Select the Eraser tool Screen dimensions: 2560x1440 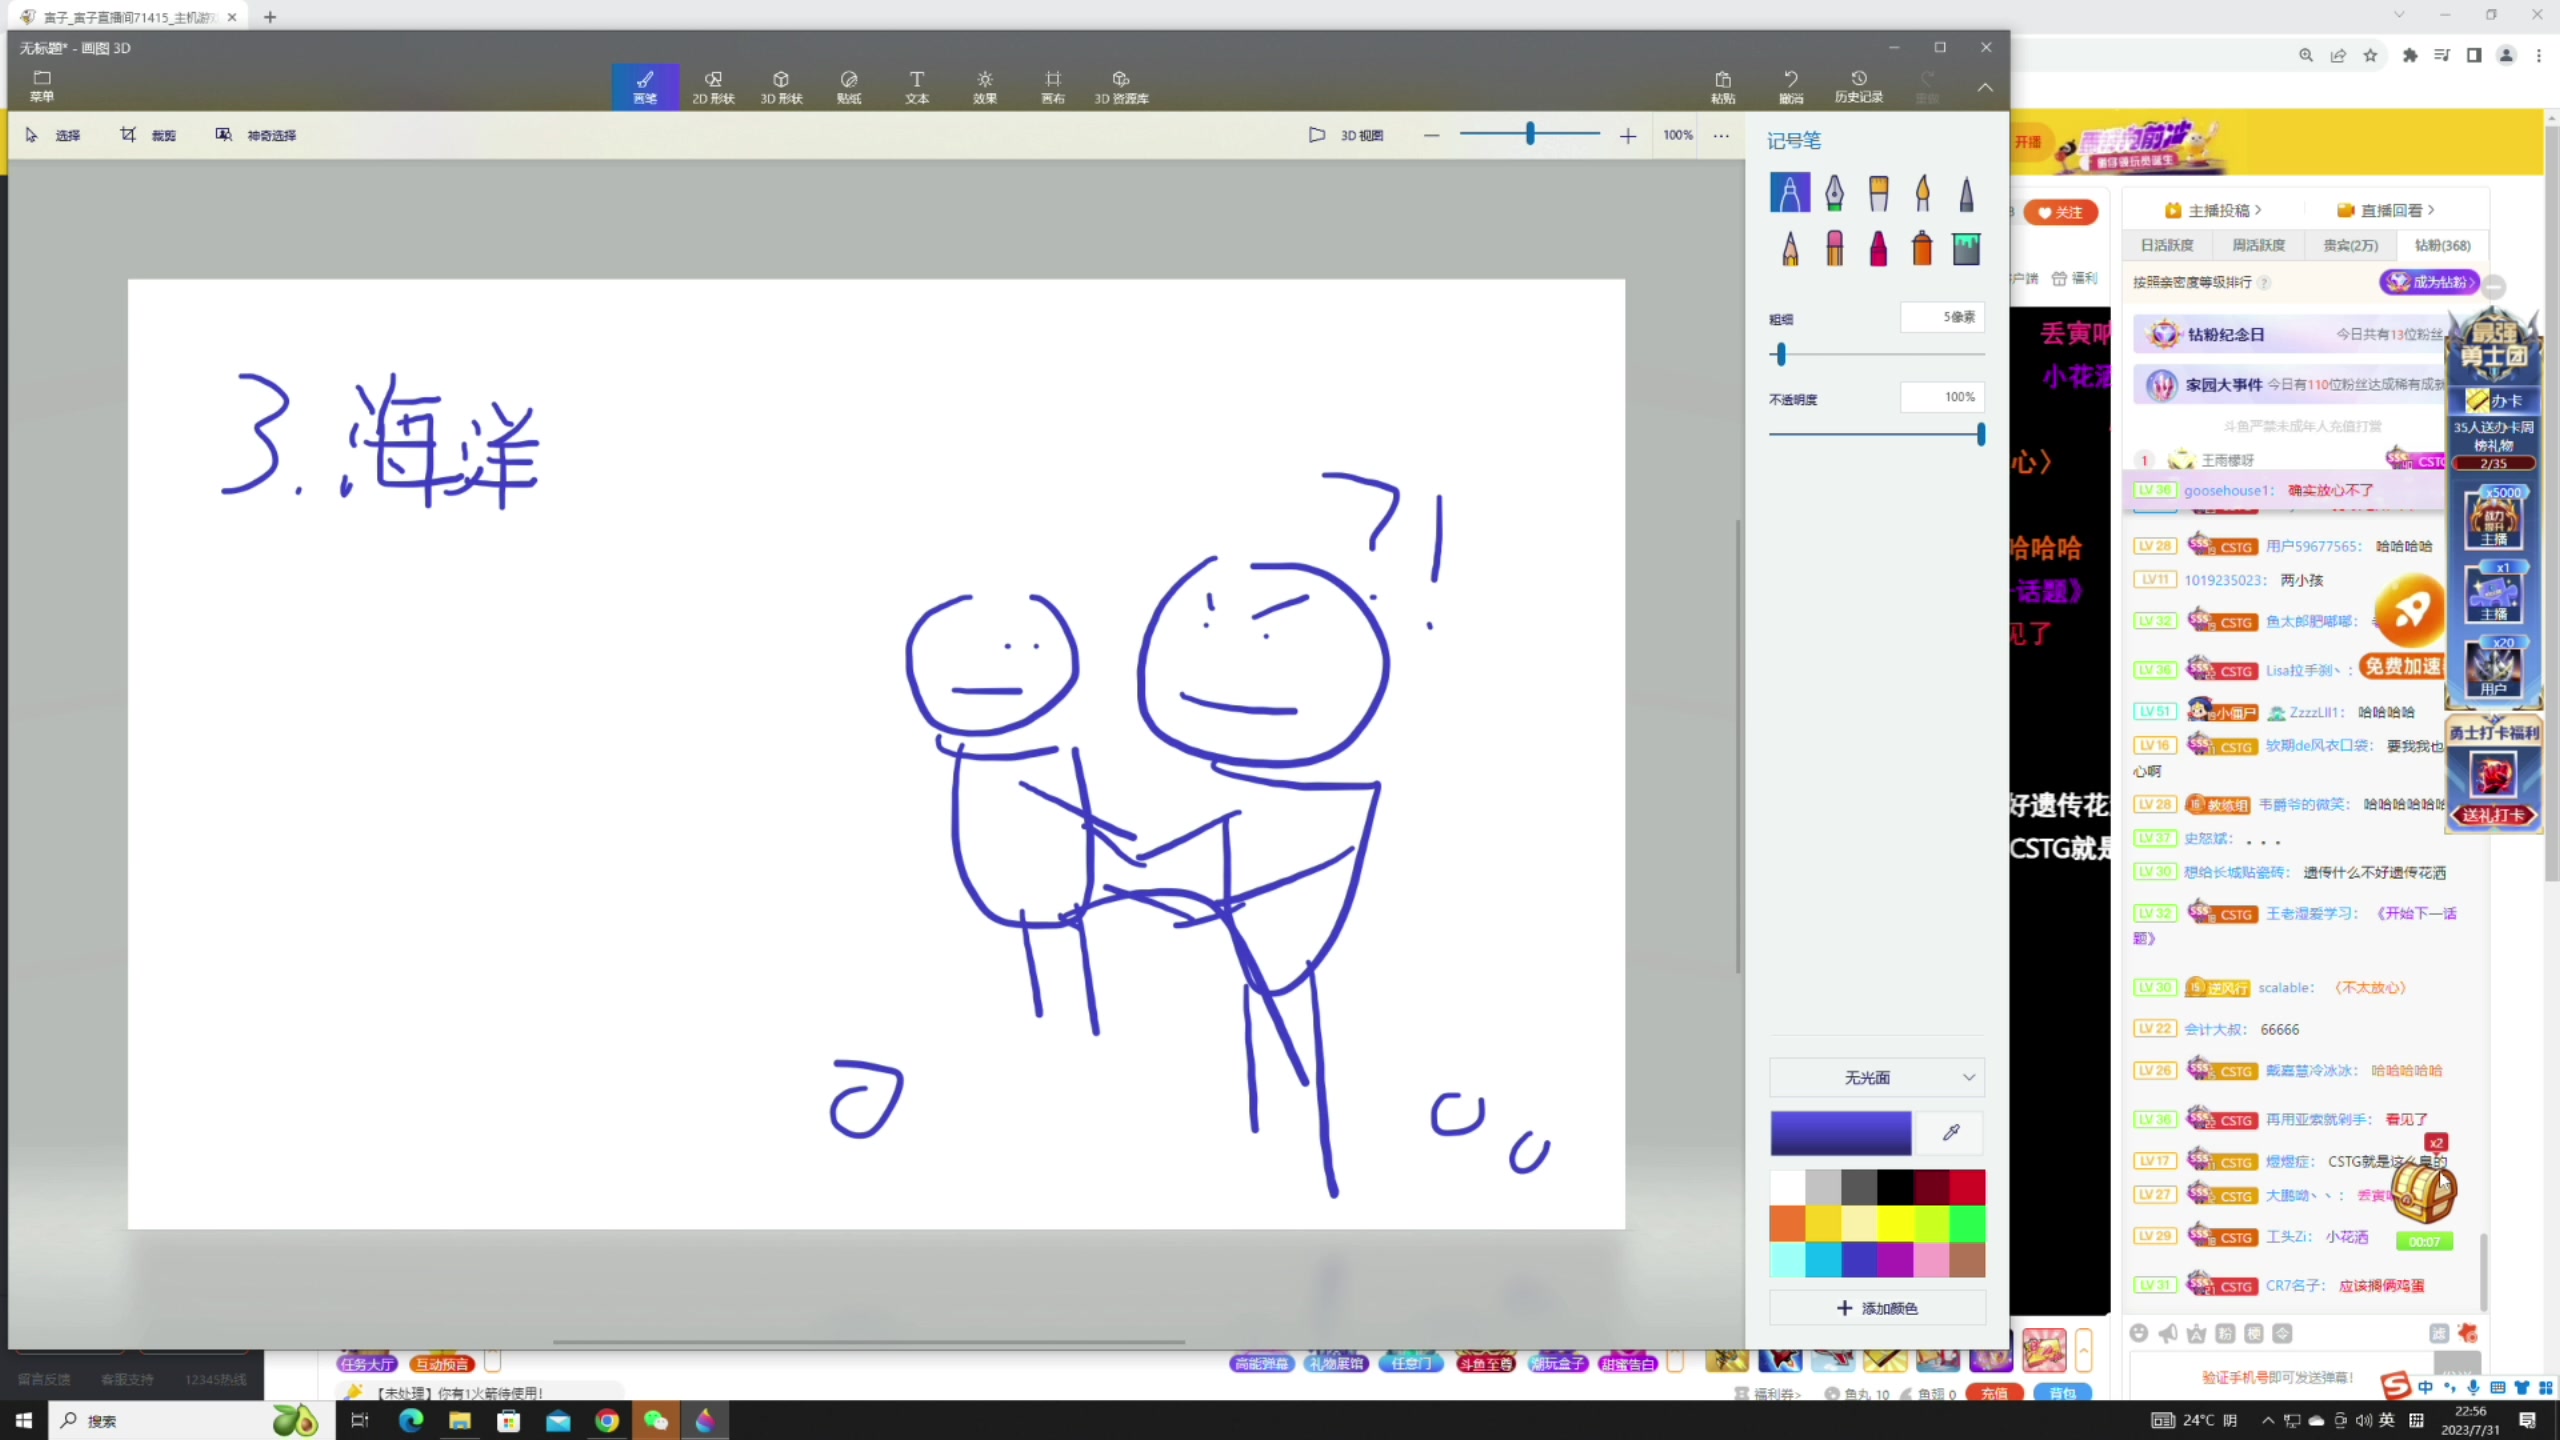[1834, 248]
